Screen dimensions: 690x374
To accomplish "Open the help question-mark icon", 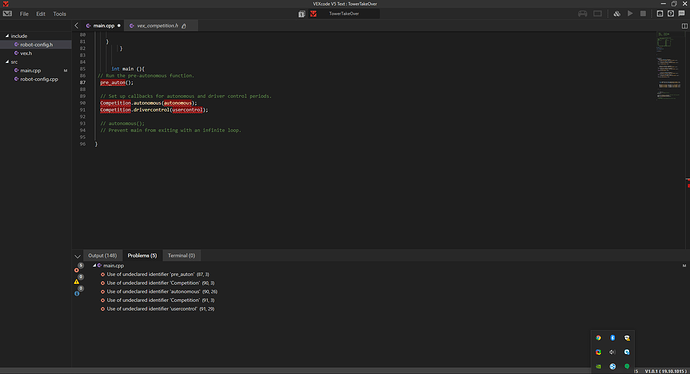I will (x=671, y=14).
